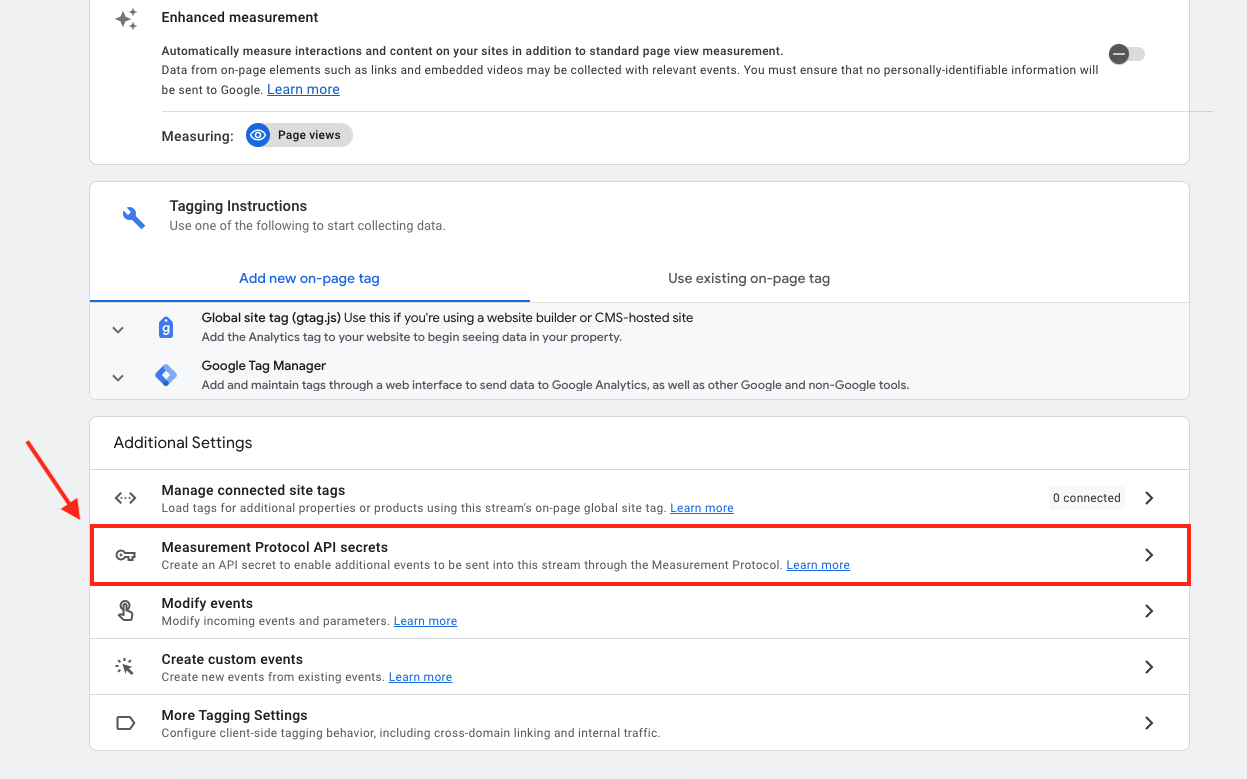Click the Enhanced measurement sparkle icon
Screen dimensions: 1247x779
click(x=126, y=19)
